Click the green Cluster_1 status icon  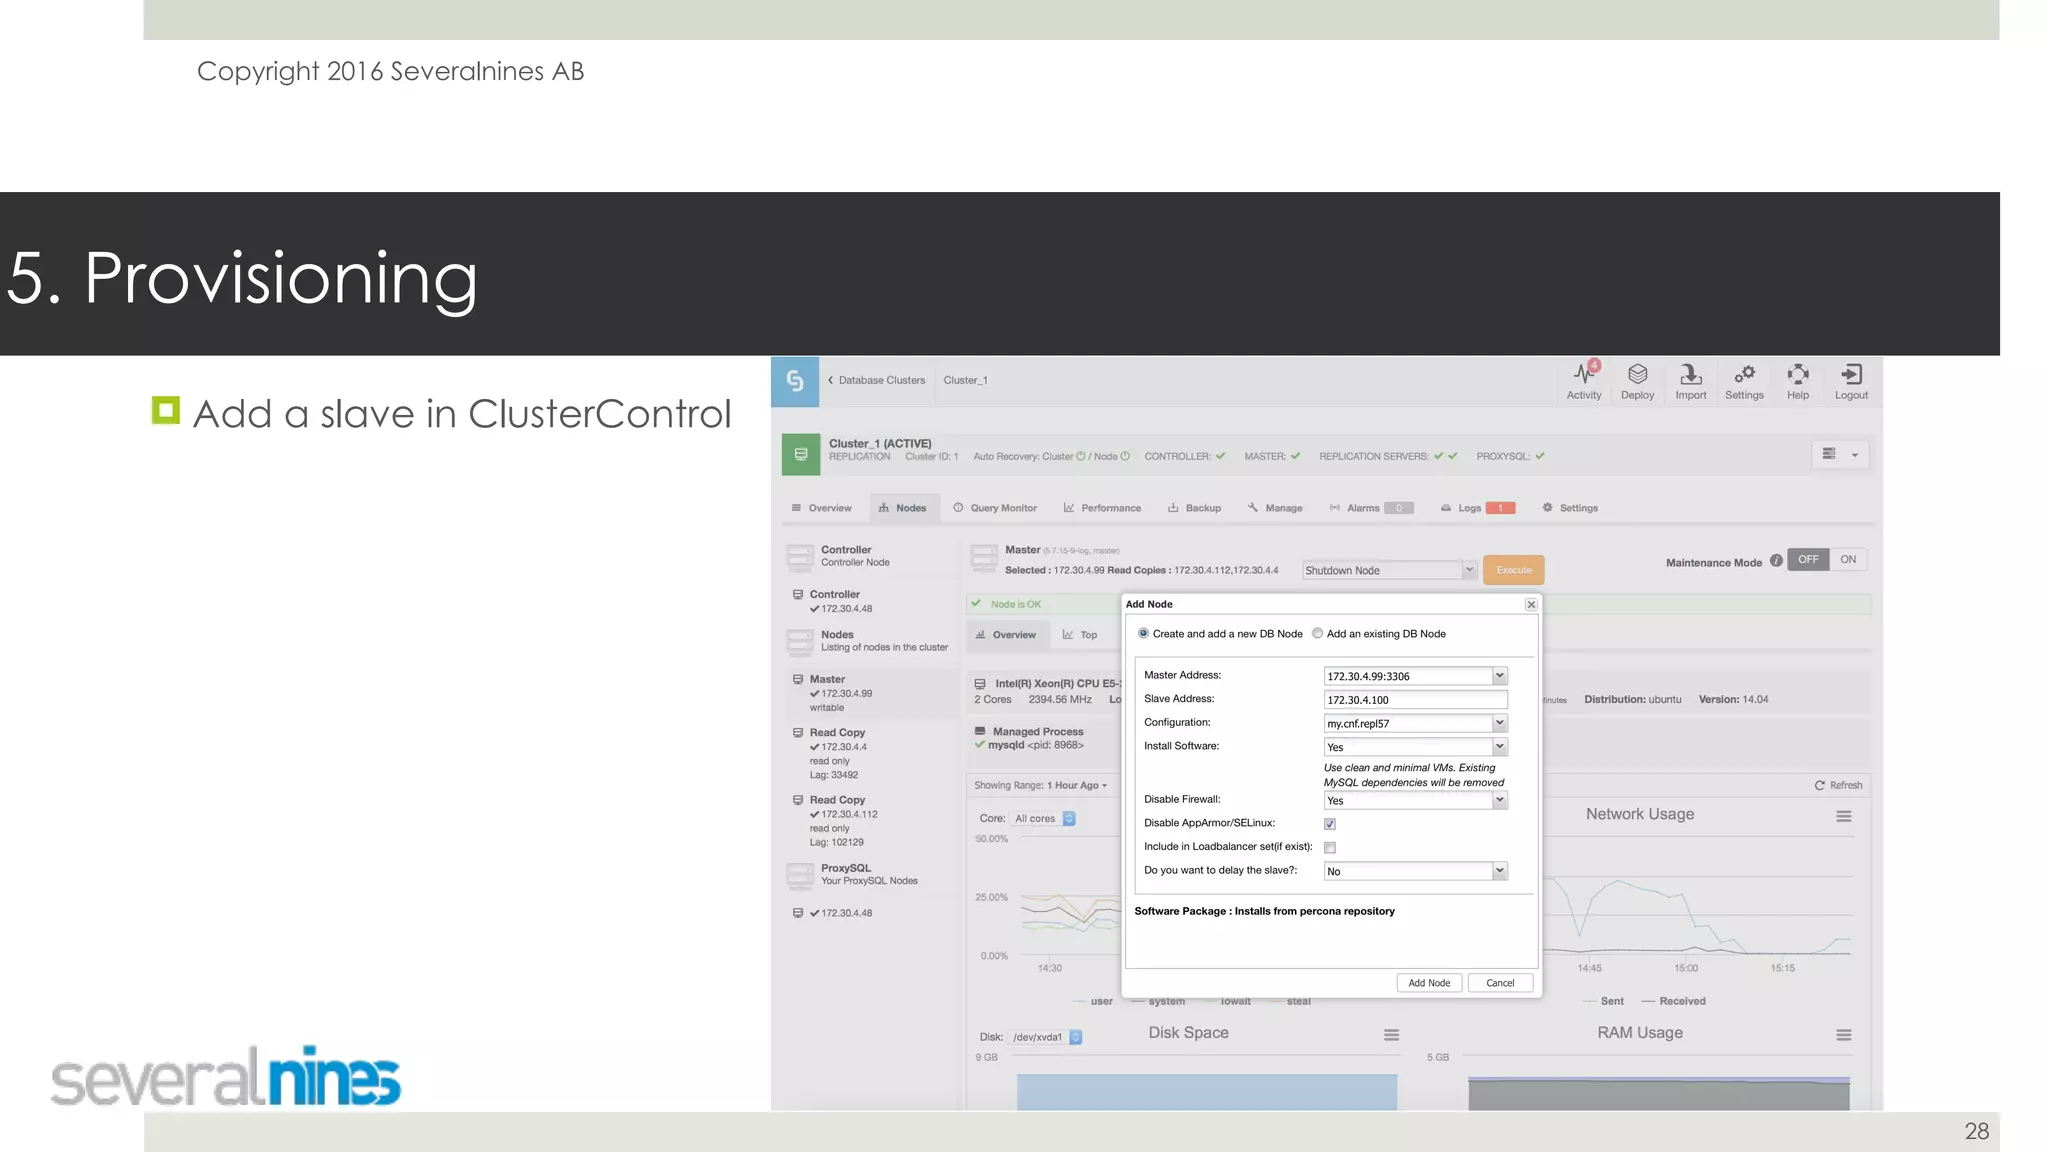[x=801, y=454]
